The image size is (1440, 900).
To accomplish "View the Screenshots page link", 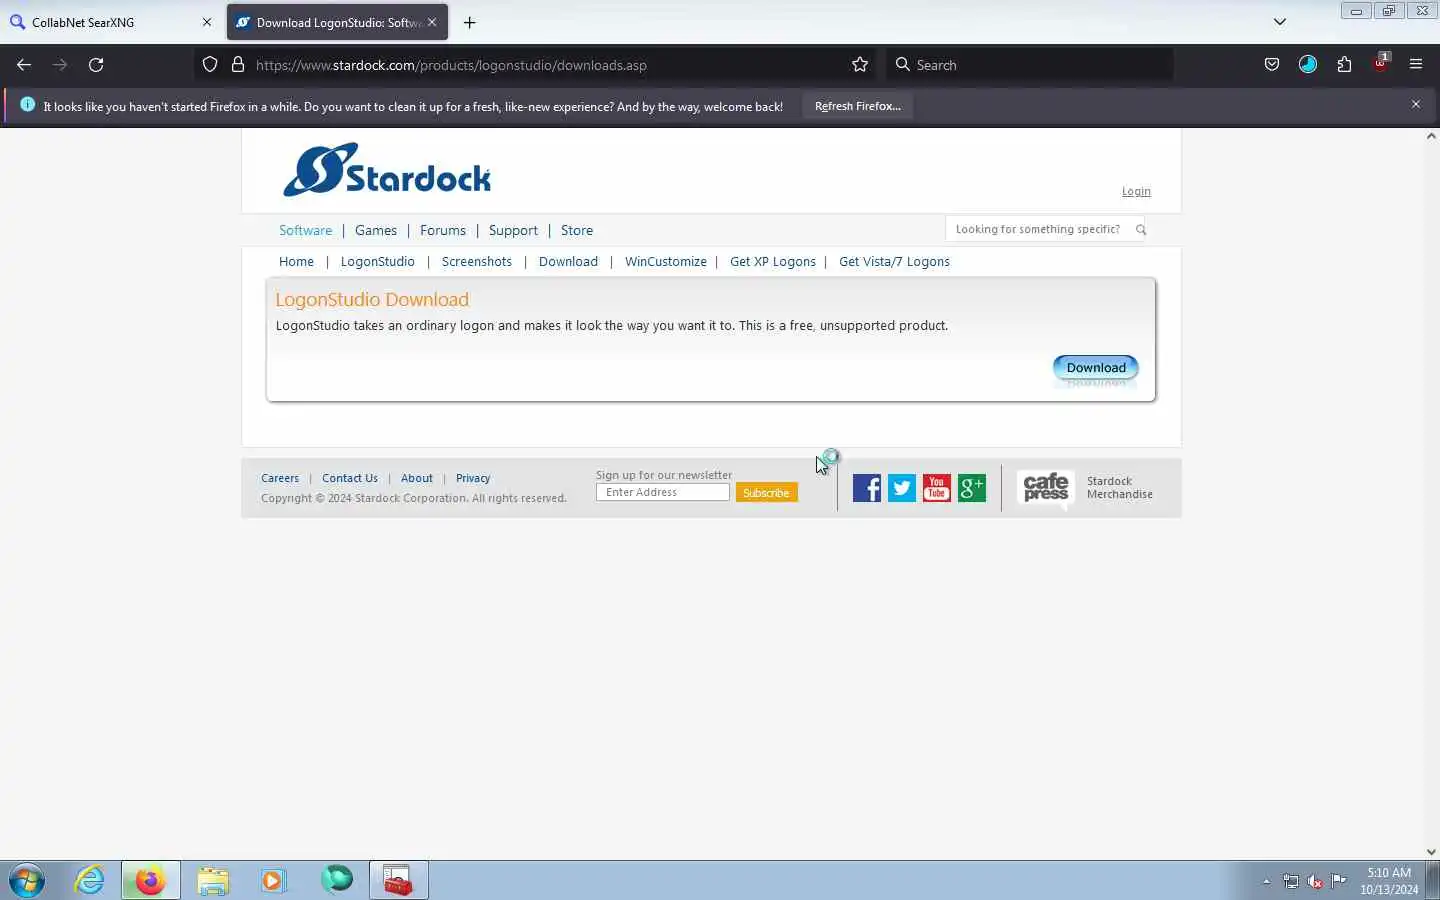I will pos(477,262).
